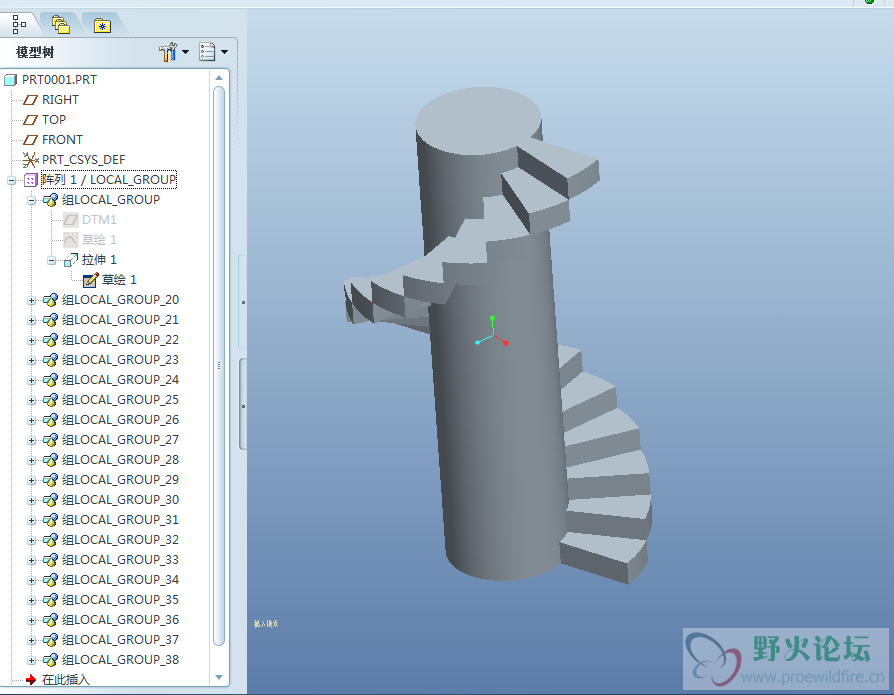Click the 组LOCAL_GROUP_31 group icon
The width and height of the screenshot is (894, 695).
pyautogui.click(x=51, y=519)
